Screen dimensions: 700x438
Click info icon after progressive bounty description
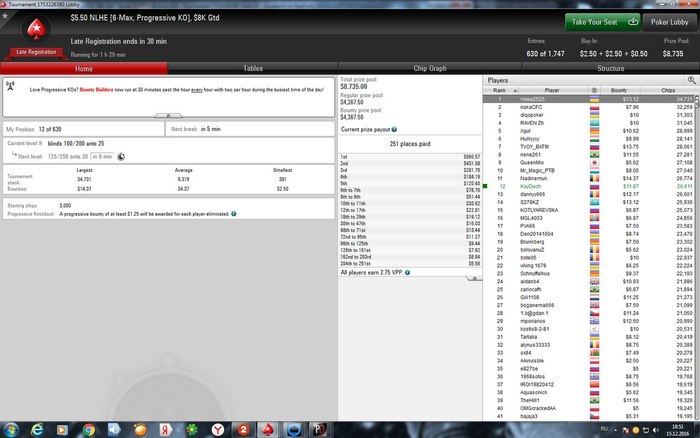[x=234, y=214]
